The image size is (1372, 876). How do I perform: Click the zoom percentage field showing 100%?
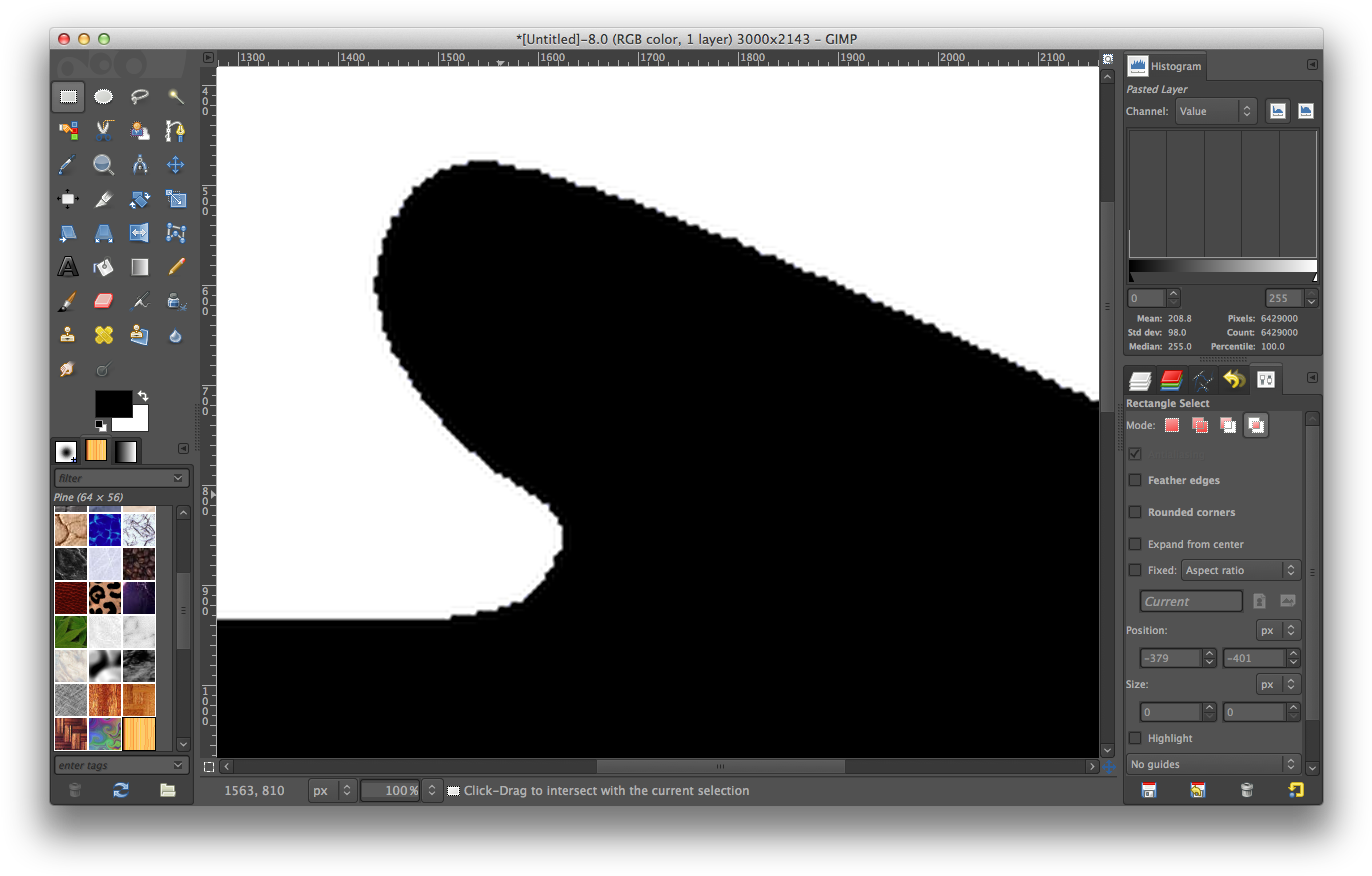coord(391,790)
